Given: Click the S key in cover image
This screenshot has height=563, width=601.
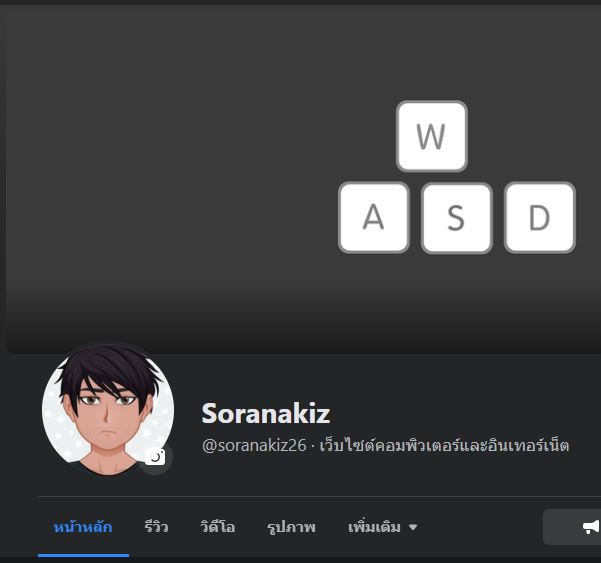Looking at the screenshot, I should 456,218.
